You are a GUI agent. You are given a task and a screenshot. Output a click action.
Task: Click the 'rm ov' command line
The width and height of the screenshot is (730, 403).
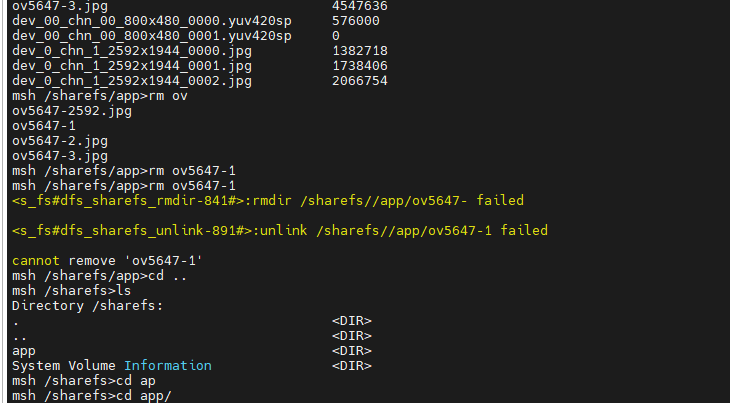pyautogui.click(x=100, y=96)
